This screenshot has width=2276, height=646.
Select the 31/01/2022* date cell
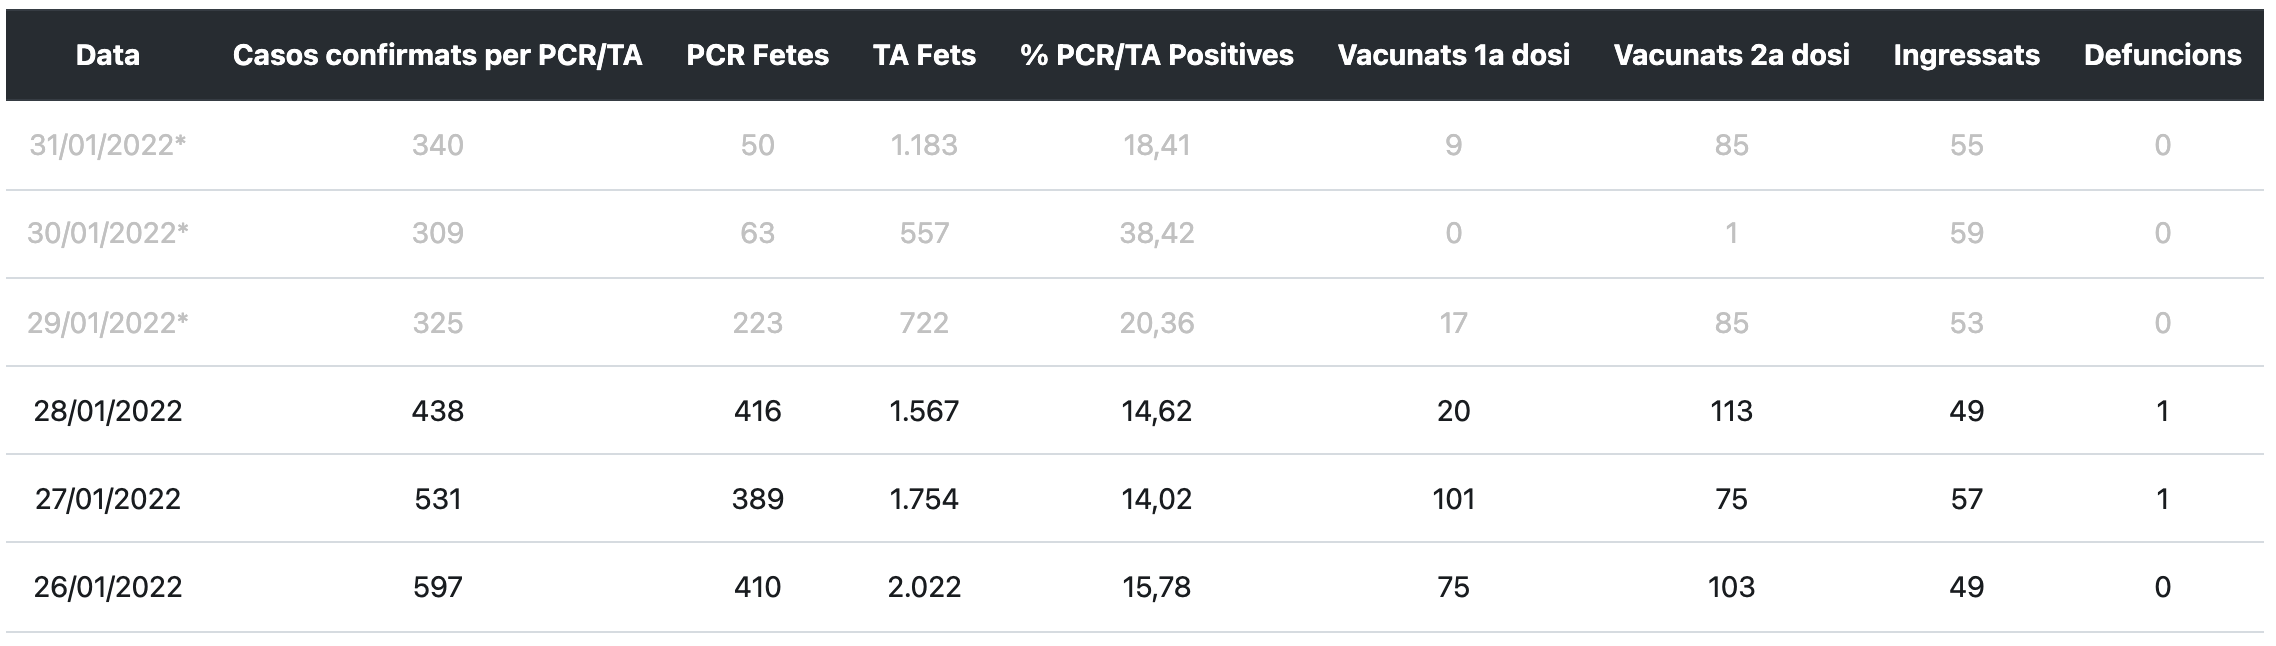coord(108,146)
